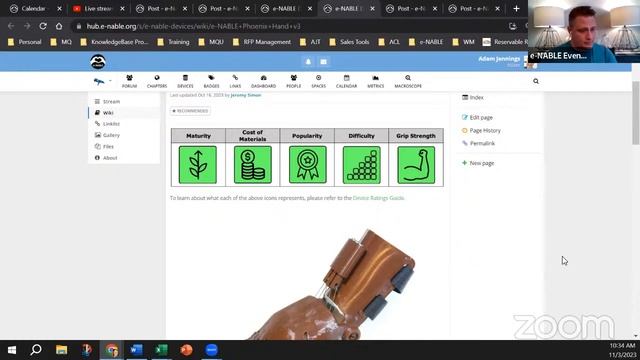640x360 pixels.
Task: Click the site search magnifier icon
Action: [x=536, y=81]
